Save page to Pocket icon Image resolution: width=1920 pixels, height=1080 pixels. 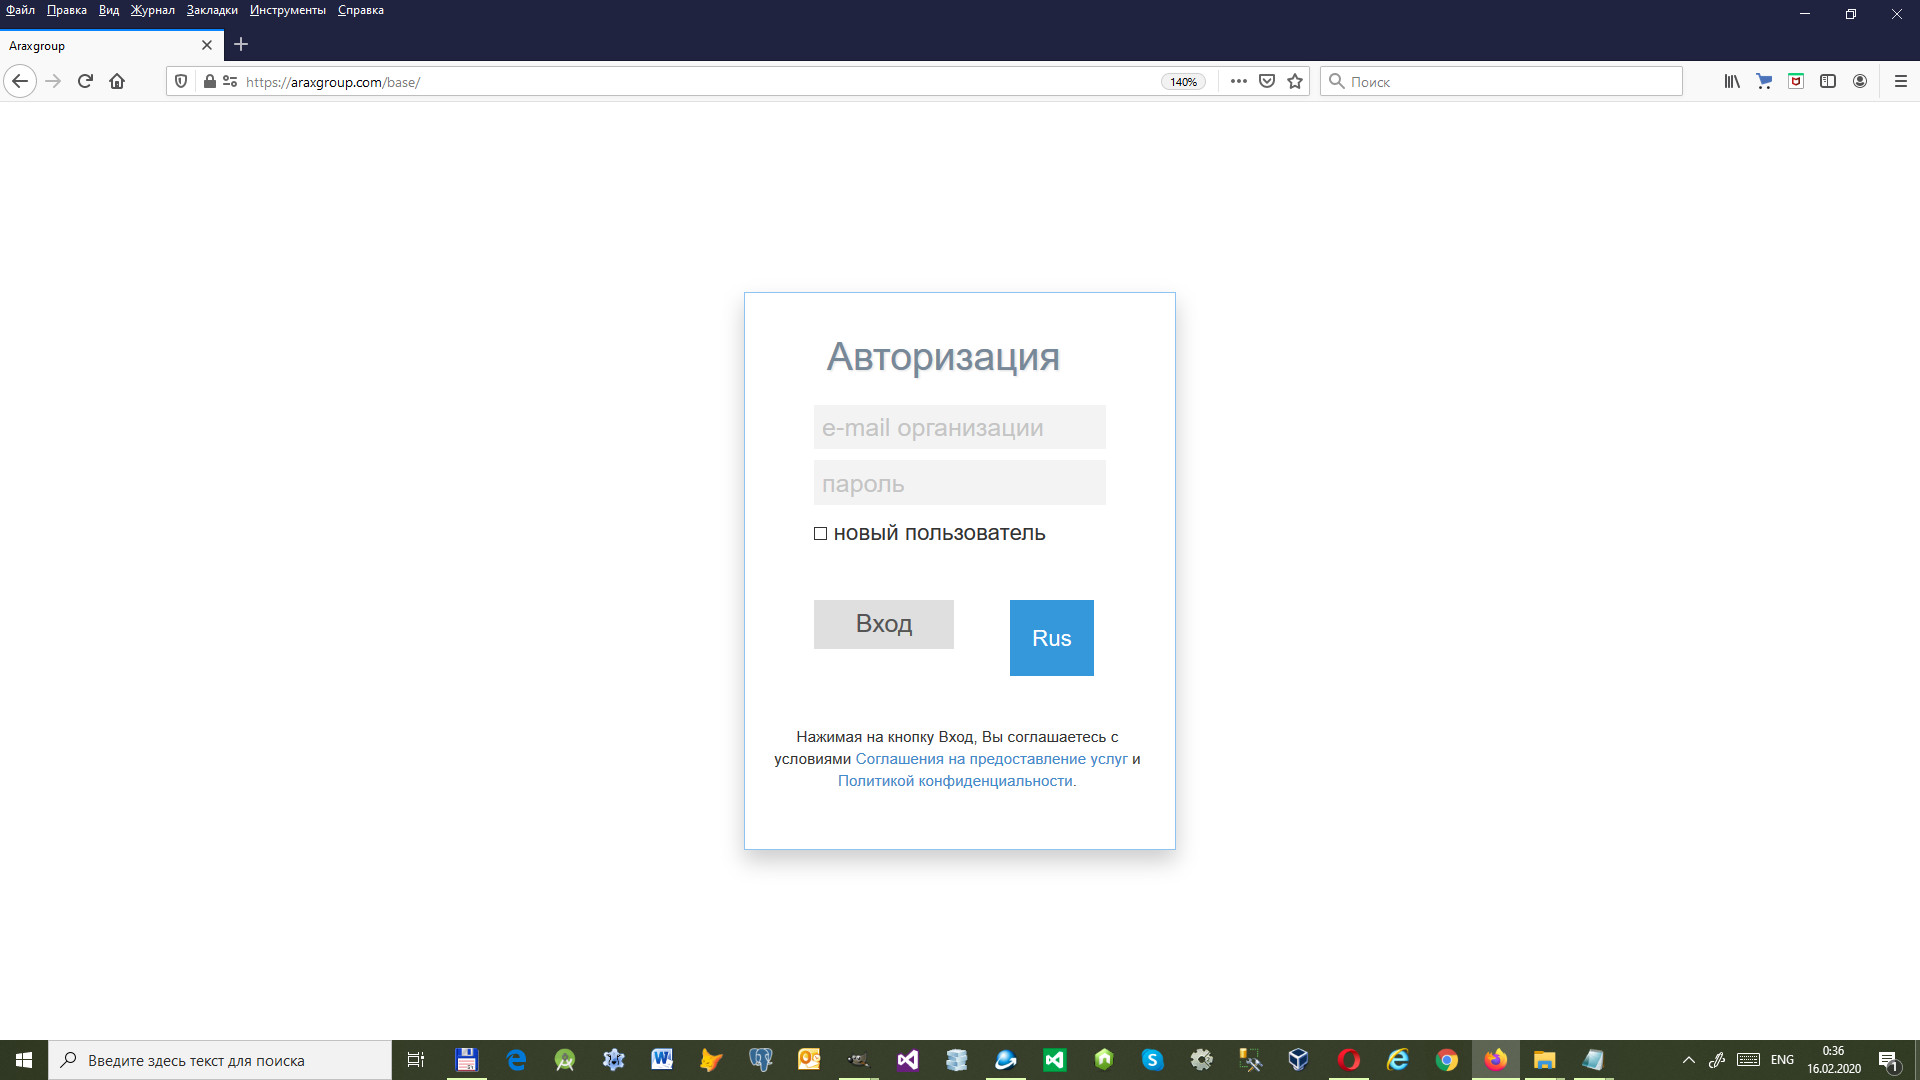(x=1267, y=82)
